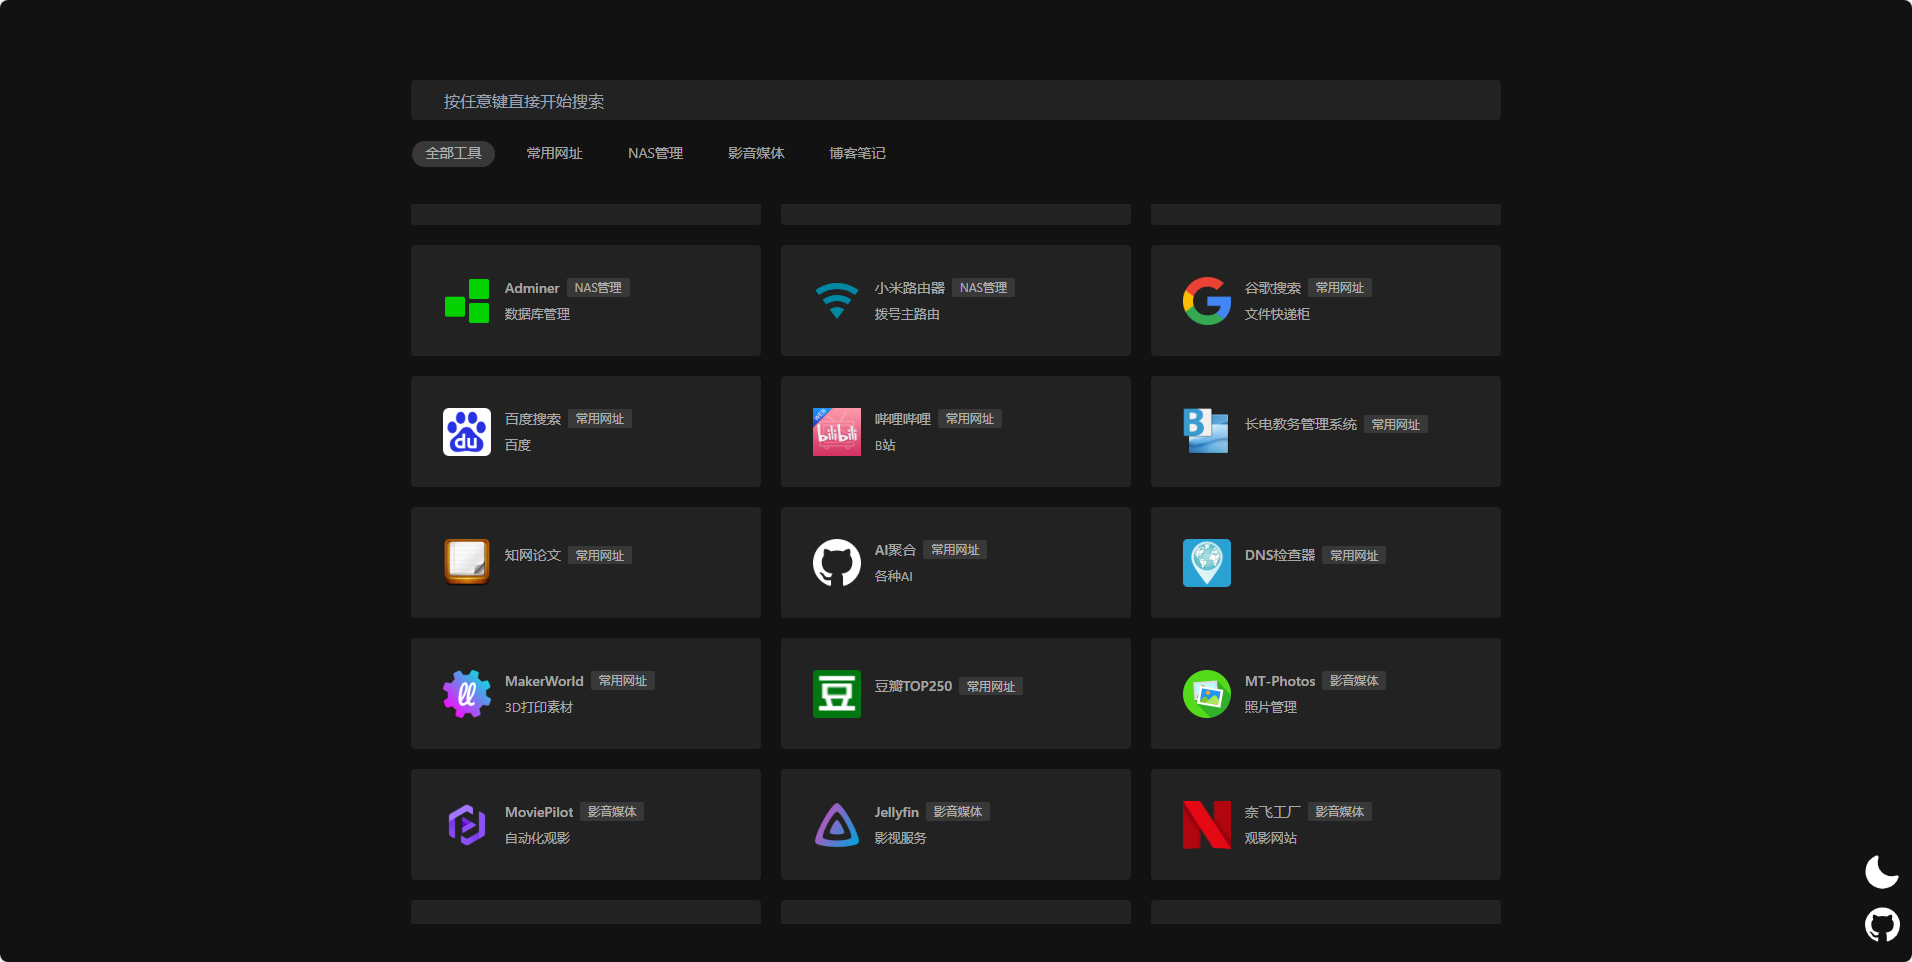The width and height of the screenshot is (1912, 962).
Task: Click the MT-Photos title text
Action: (x=1280, y=681)
